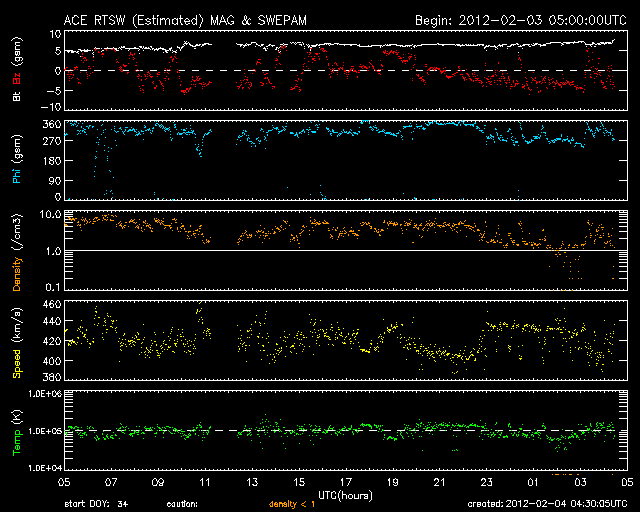Click the 23 hour tick on time axis
Image resolution: width=640 pixels, height=512 pixels.
(x=486, y=483)
